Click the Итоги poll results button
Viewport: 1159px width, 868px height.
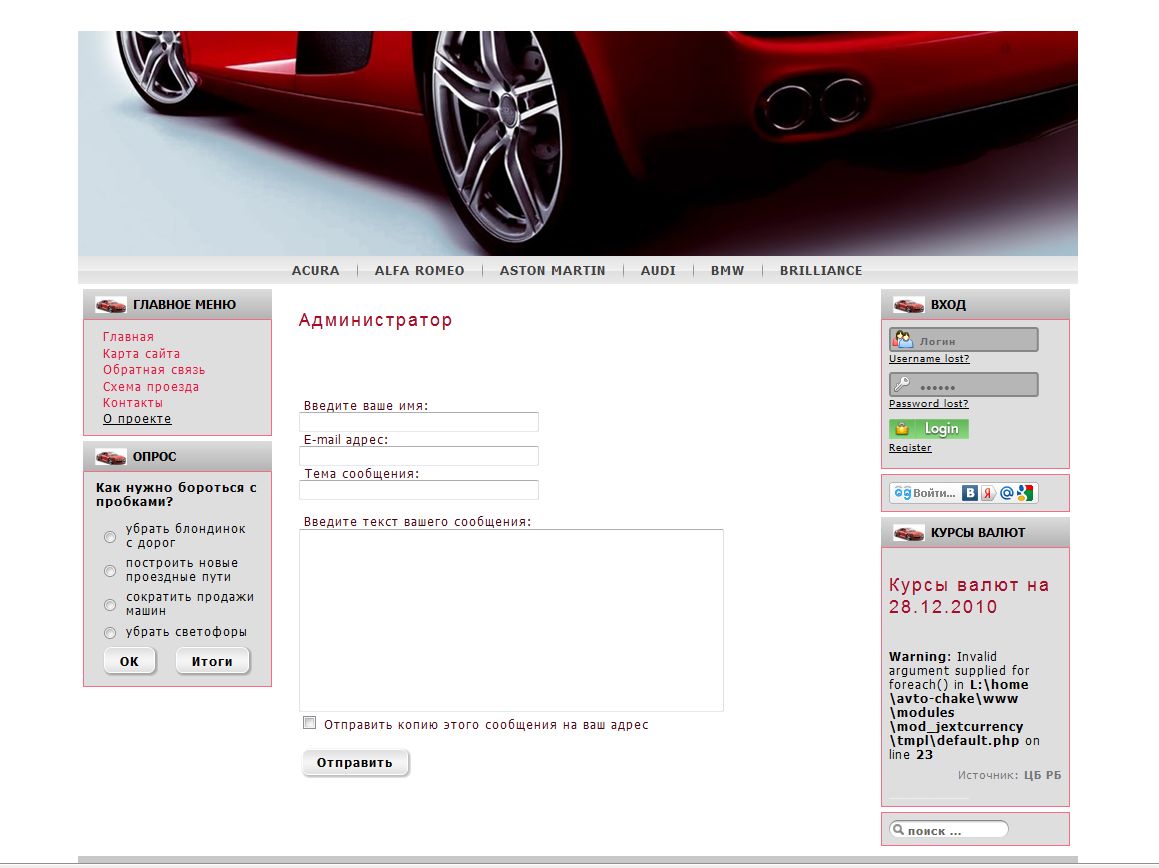pos(212,661)
